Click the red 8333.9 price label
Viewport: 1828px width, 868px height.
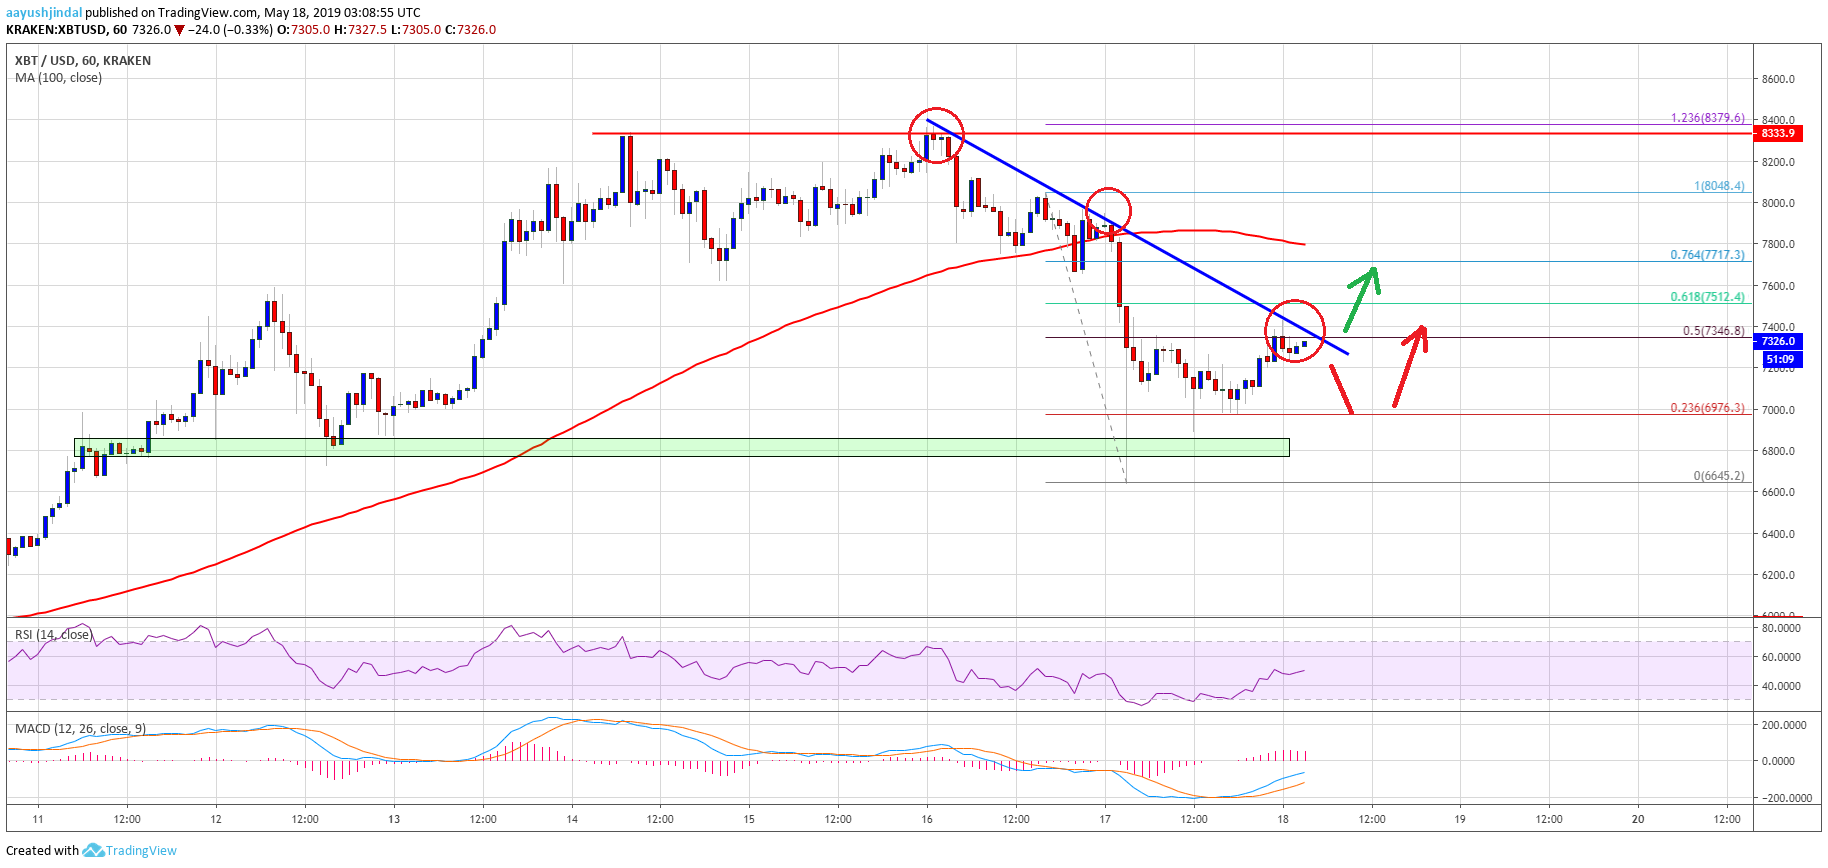coord(1777,133)
